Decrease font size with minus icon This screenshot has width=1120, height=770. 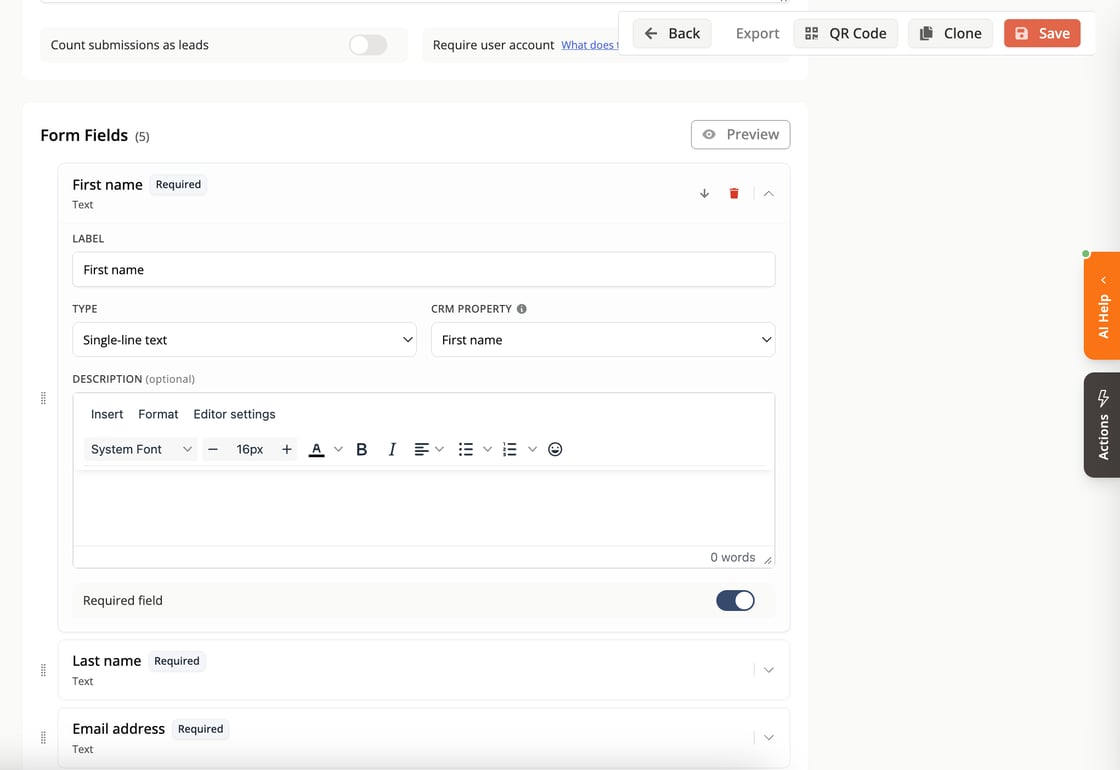[213, 449]
